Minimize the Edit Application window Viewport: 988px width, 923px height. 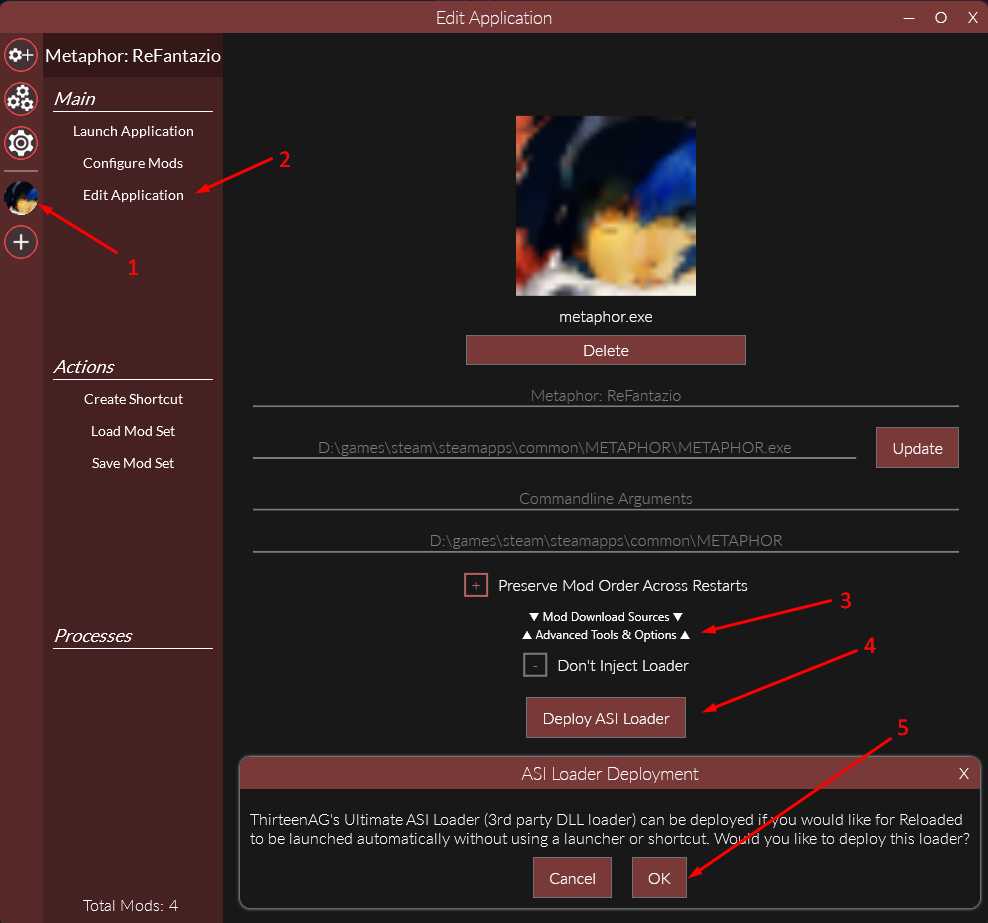[x=909, y=18]
